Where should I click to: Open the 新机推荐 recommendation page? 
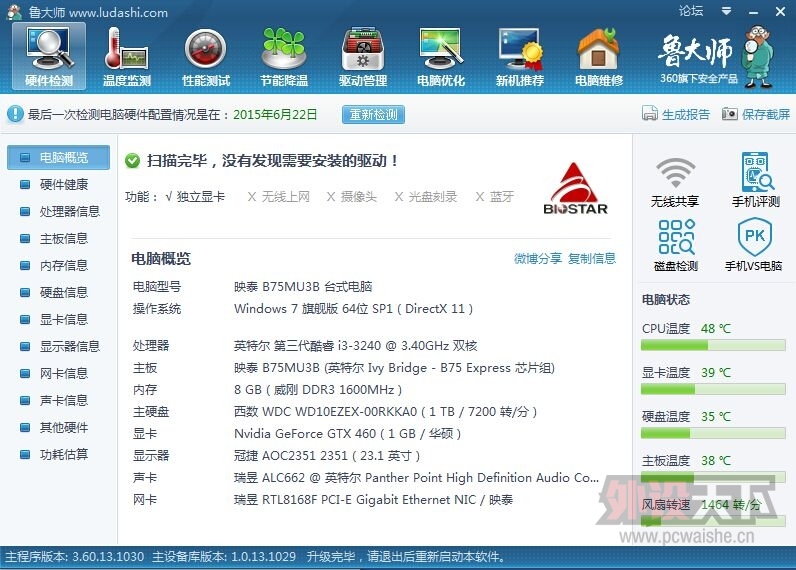519,56
